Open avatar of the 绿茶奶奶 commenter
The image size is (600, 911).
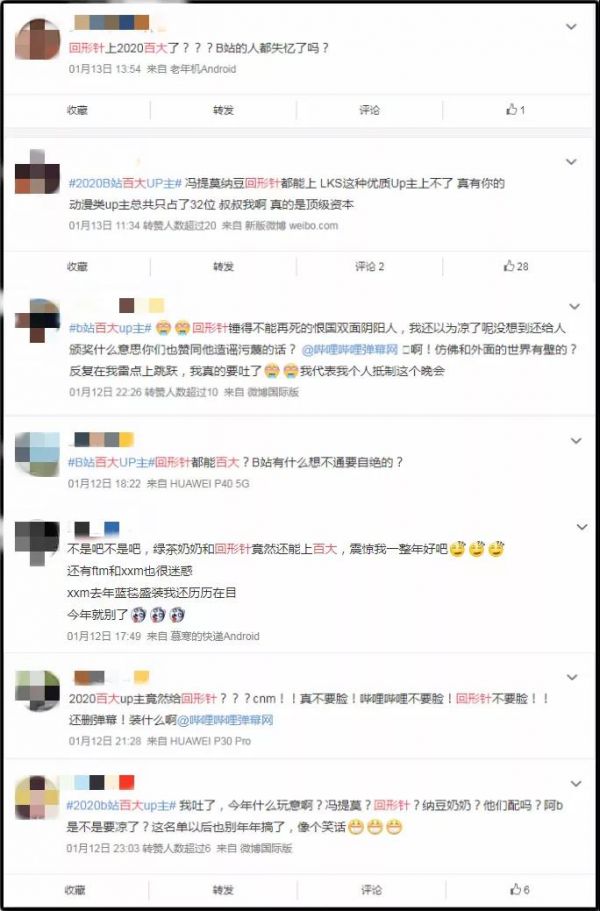(x=37, y=543)
